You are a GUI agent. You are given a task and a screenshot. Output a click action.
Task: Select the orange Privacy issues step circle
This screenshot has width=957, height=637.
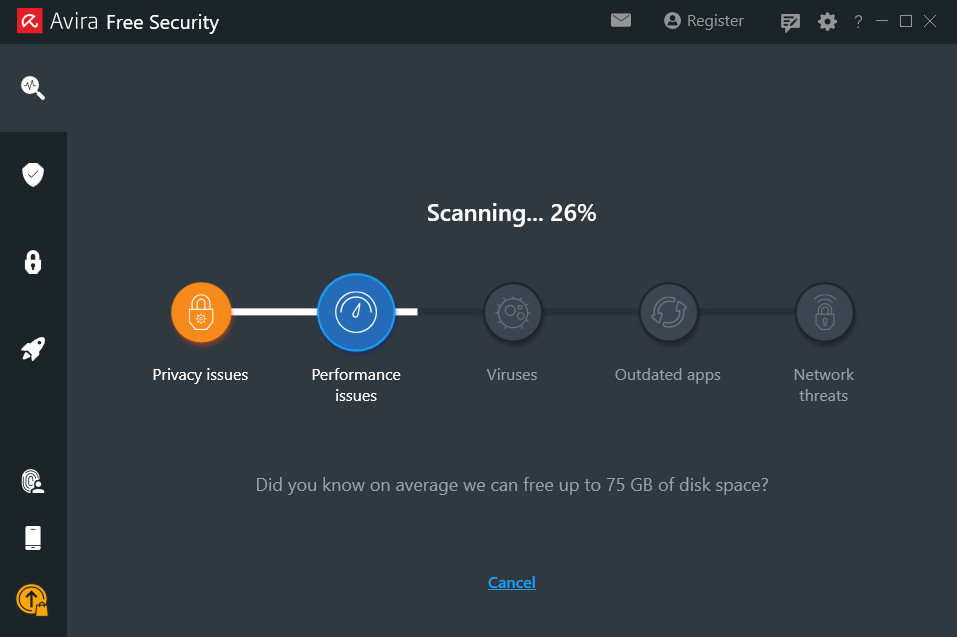(x=201, y=312)
